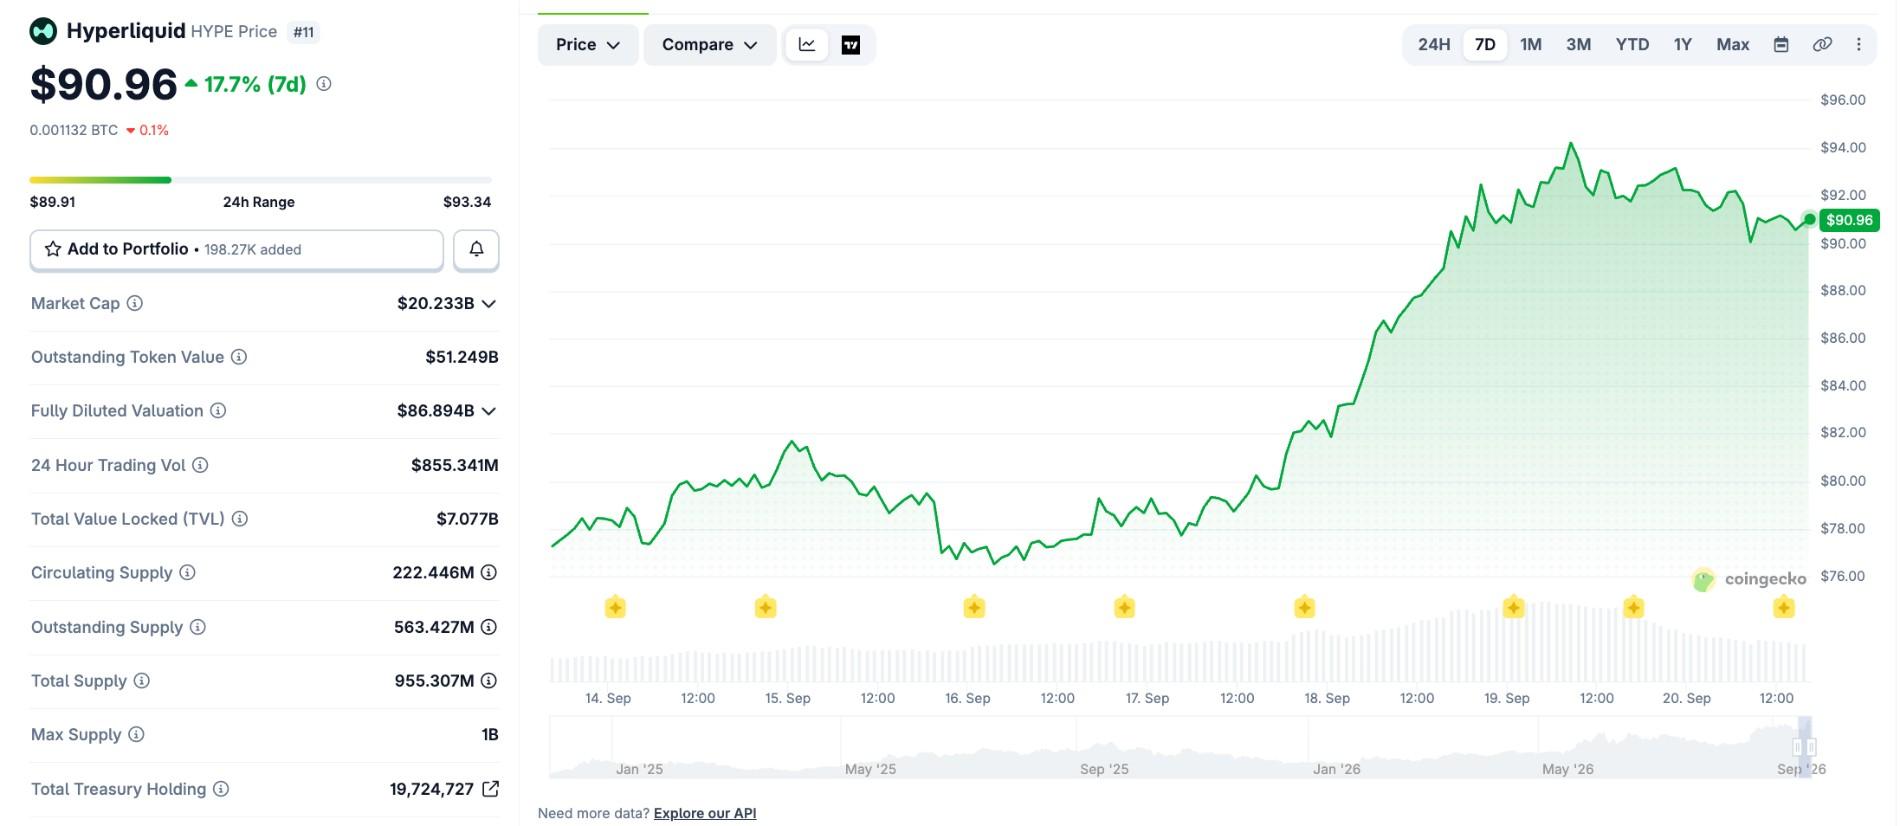The height and width of the screenshot is (826, 1900).
Task: Expand Fully Diluted Valuation $86.894B chevron
Action: (x=489, y=411)
